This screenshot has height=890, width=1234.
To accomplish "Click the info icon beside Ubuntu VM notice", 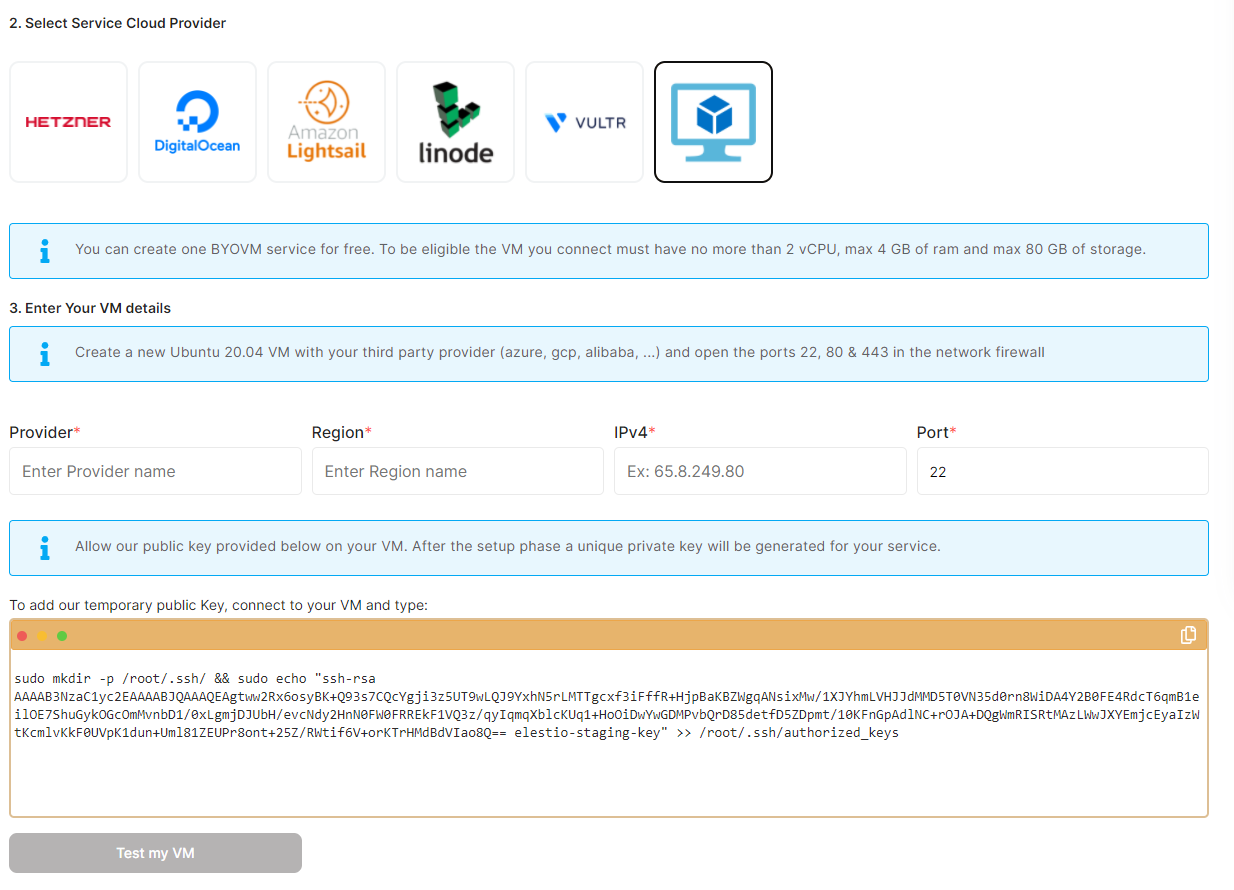I will [x=44, y=353].
